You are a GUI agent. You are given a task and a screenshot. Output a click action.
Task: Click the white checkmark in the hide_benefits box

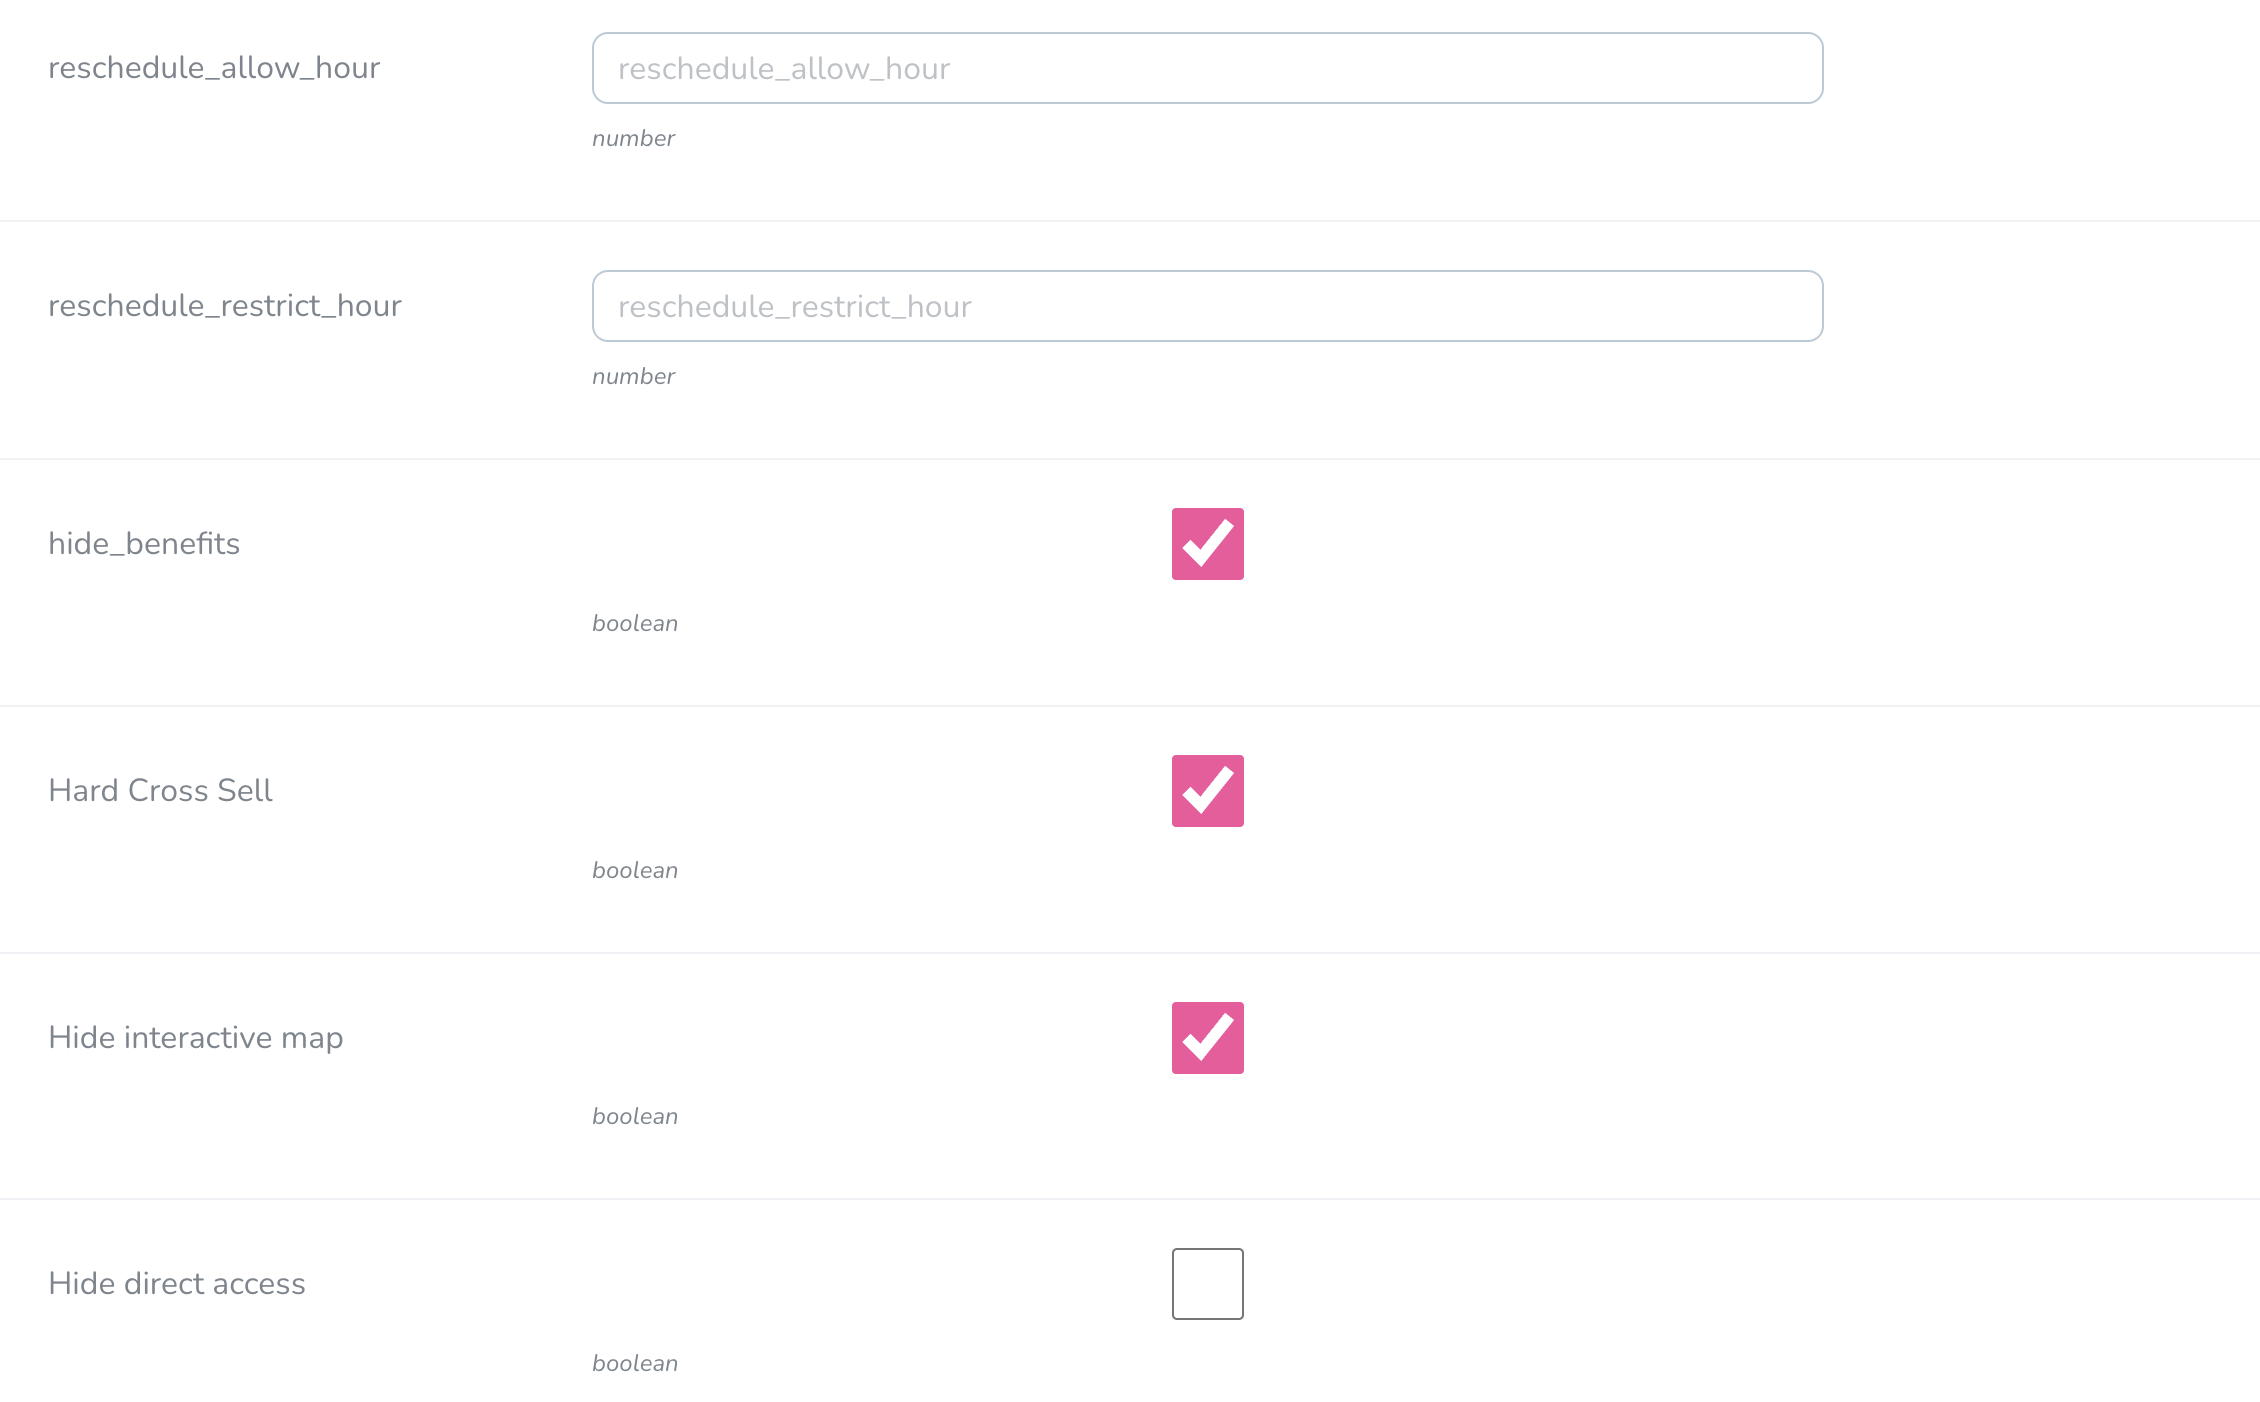pyautogui.click(x=1208, y=543)
